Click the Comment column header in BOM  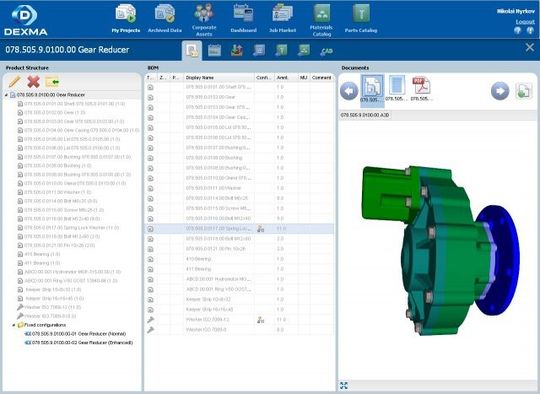[x=322, y=78]
